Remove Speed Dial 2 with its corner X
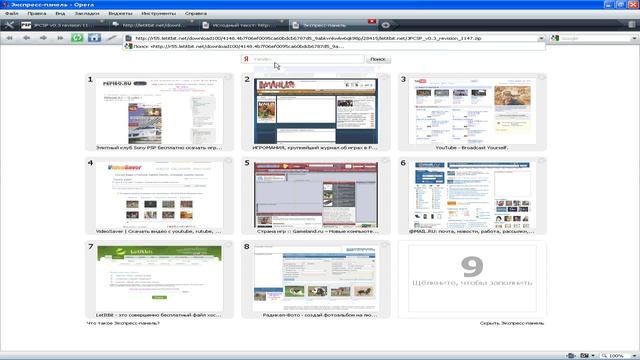 tap(384, 77)
